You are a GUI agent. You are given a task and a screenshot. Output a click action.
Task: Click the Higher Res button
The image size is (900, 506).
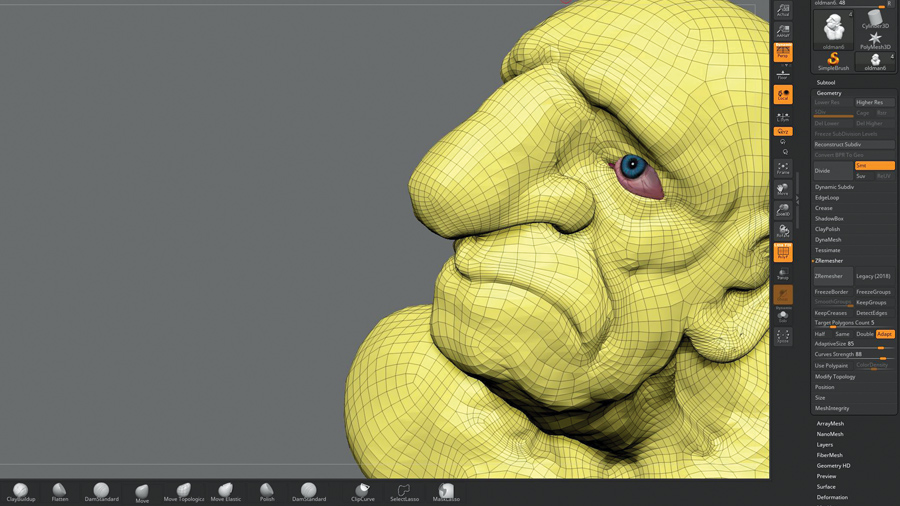874,102
